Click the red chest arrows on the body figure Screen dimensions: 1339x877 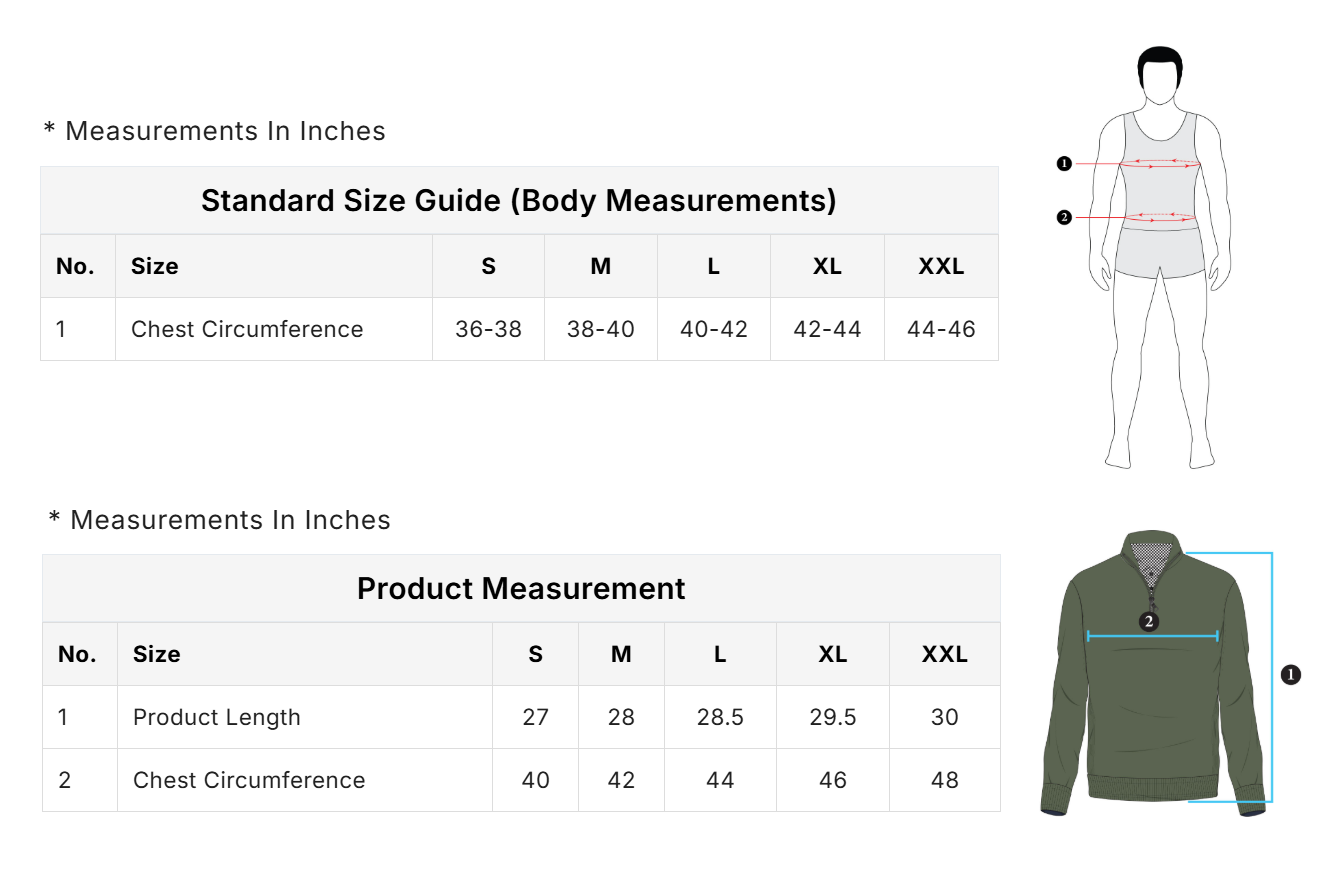pyautogui.click(x=1160, y=163)
